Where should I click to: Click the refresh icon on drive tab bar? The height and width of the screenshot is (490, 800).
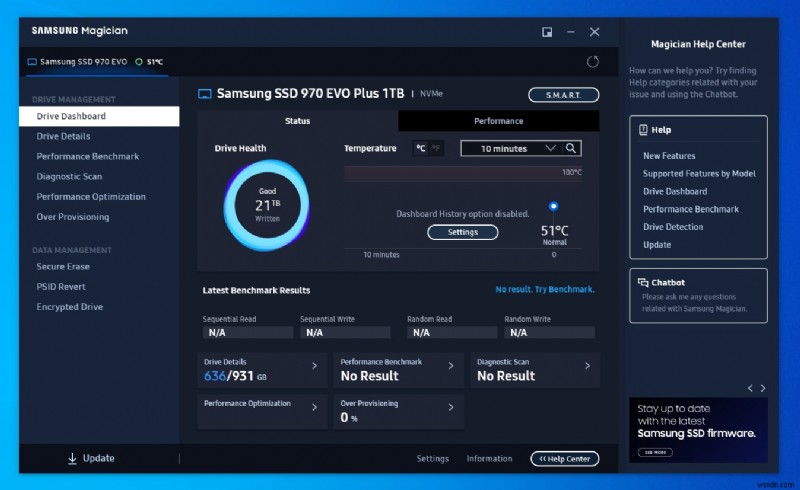coord(592,62)
